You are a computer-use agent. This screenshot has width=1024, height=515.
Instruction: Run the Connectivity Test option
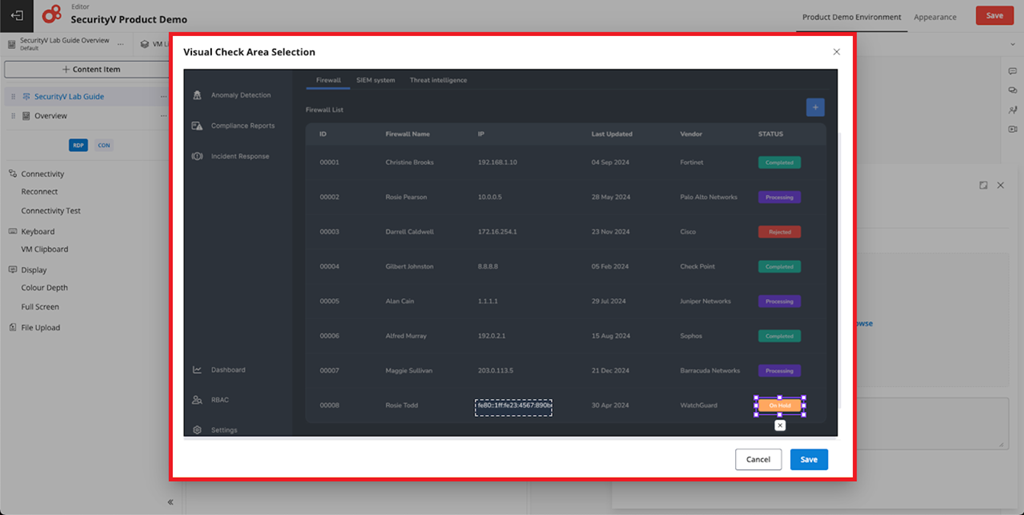coord(51,211)
